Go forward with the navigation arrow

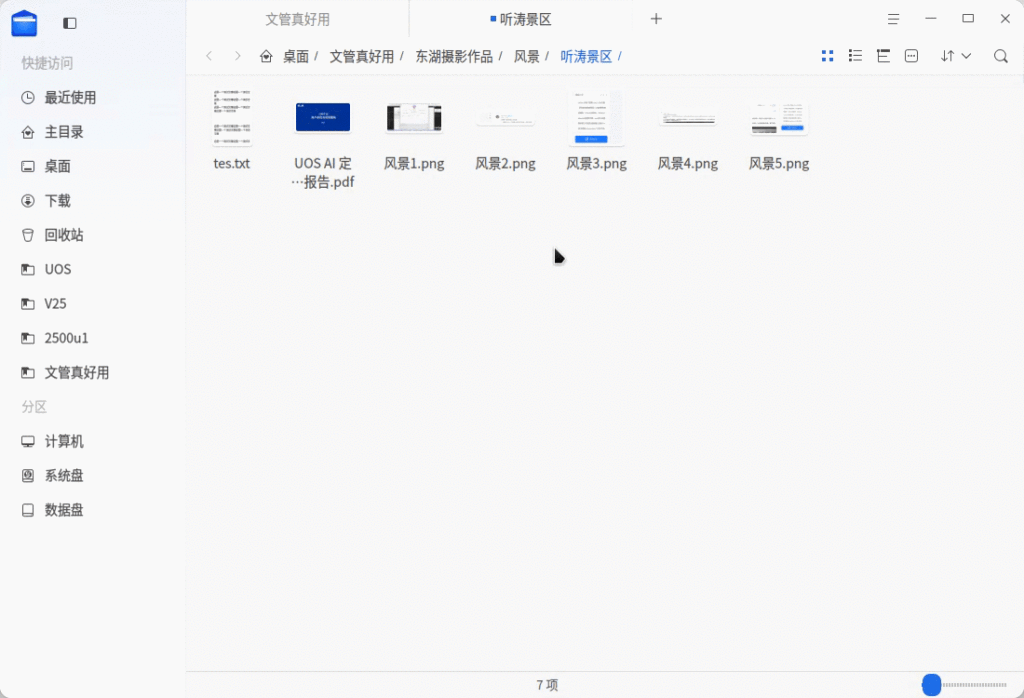tap(237, 56)
